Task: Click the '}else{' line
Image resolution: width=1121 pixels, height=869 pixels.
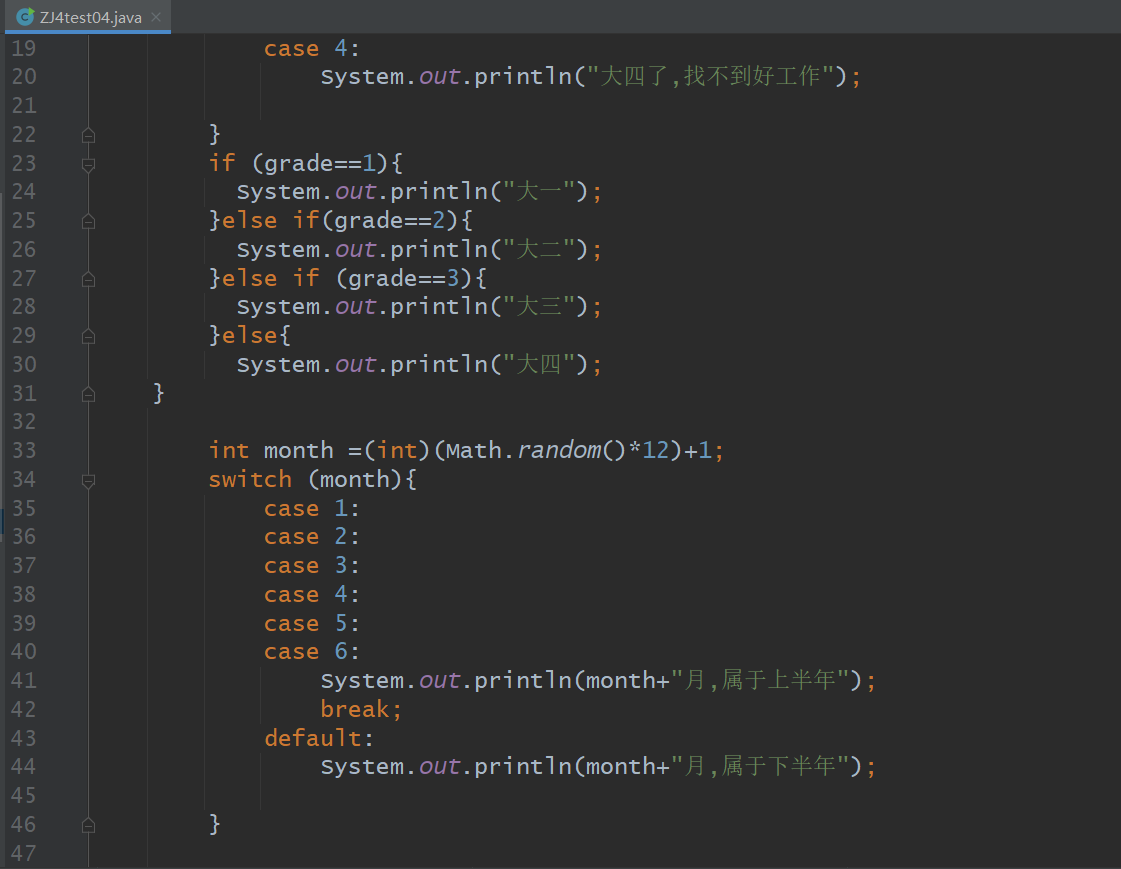Action: [250, 335]
